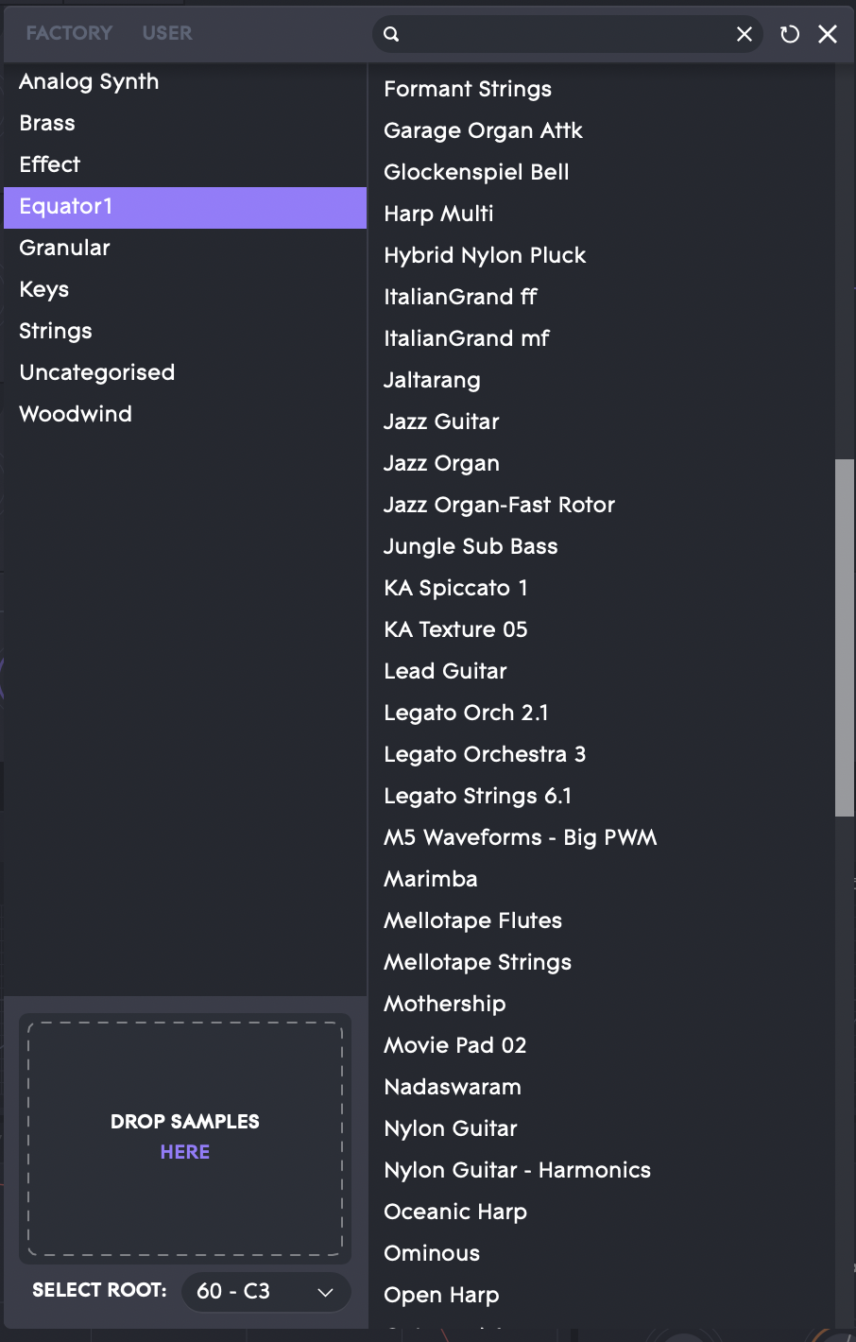
Task: Open the Select Root dropdown
Action: 266,1291
